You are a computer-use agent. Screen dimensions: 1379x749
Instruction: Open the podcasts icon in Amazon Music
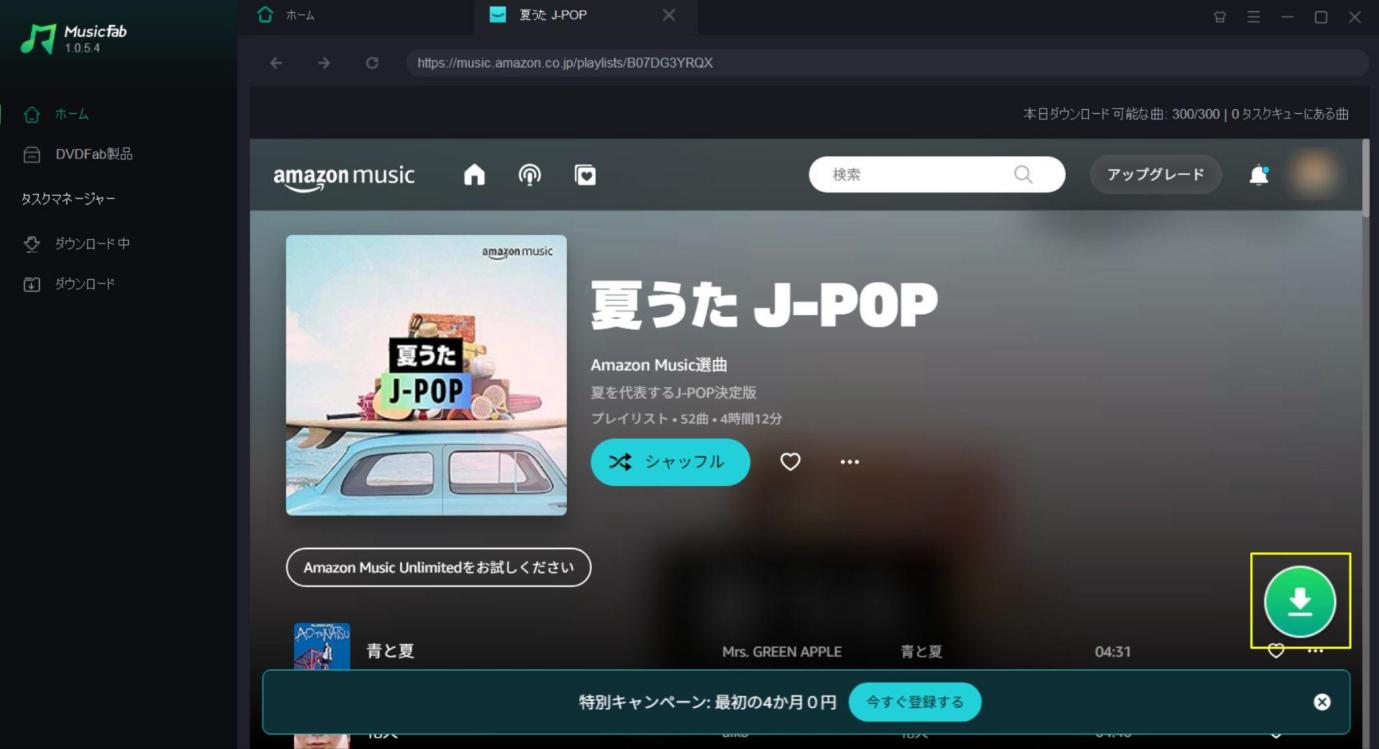(x=530, y=175)
